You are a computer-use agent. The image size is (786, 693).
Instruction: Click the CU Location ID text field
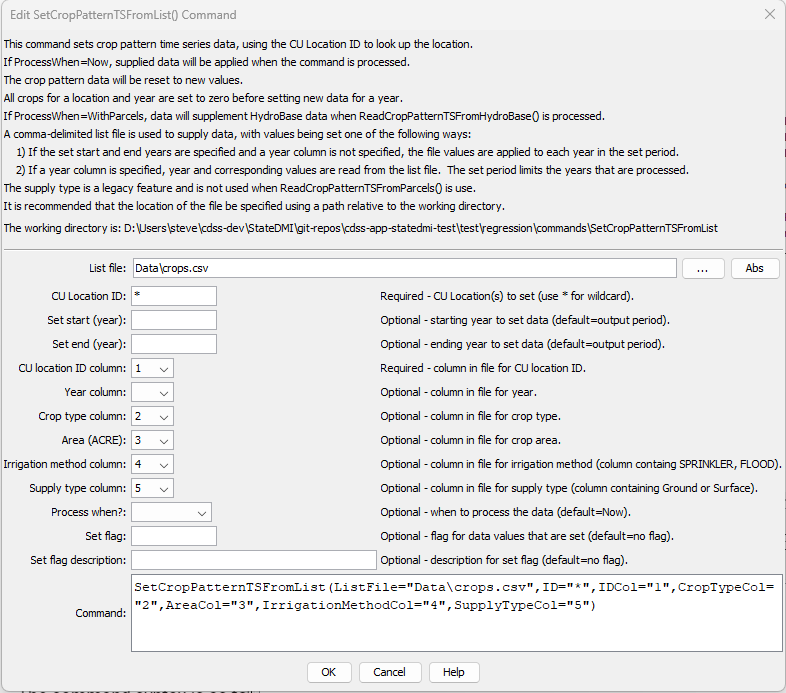[x=174, y=296]
